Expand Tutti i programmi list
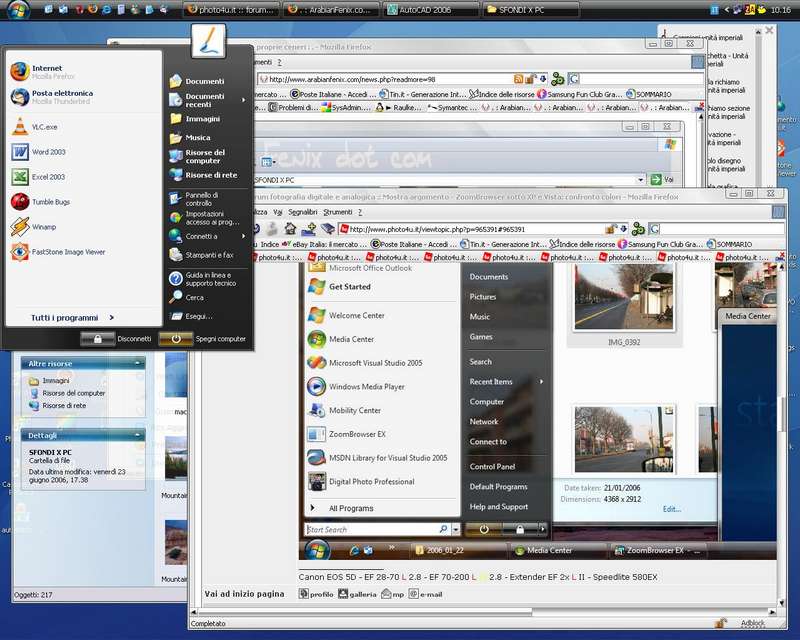 (72, 317)
